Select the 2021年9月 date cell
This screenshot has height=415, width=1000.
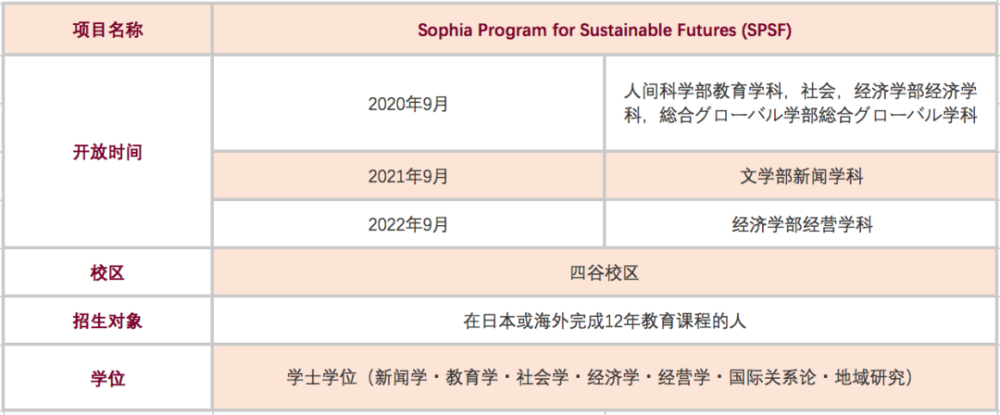(408, 177)
